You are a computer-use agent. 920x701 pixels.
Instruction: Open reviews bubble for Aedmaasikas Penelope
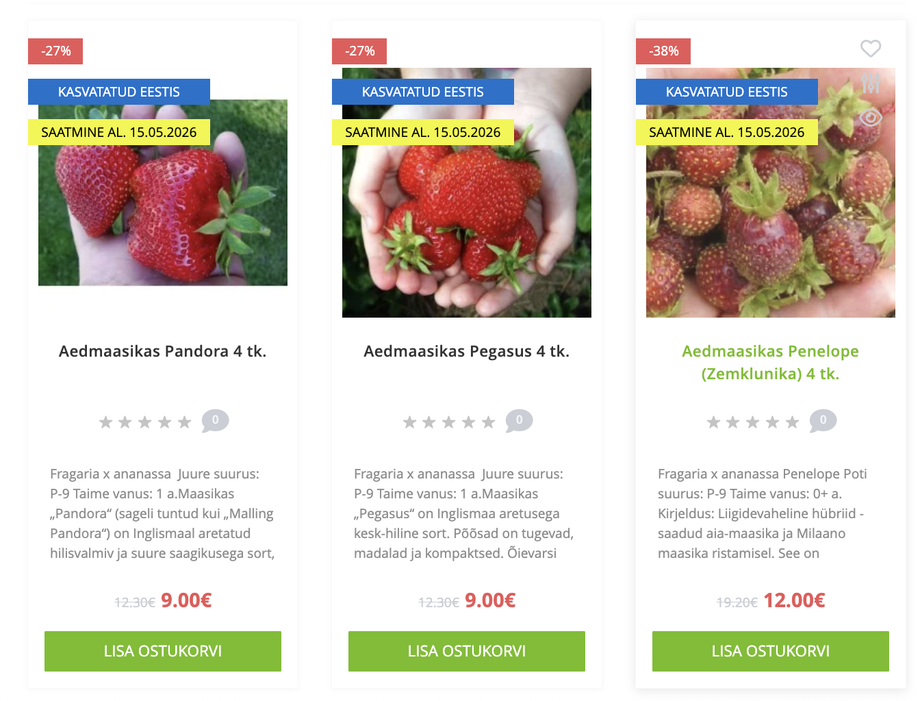tap(823, 421)
